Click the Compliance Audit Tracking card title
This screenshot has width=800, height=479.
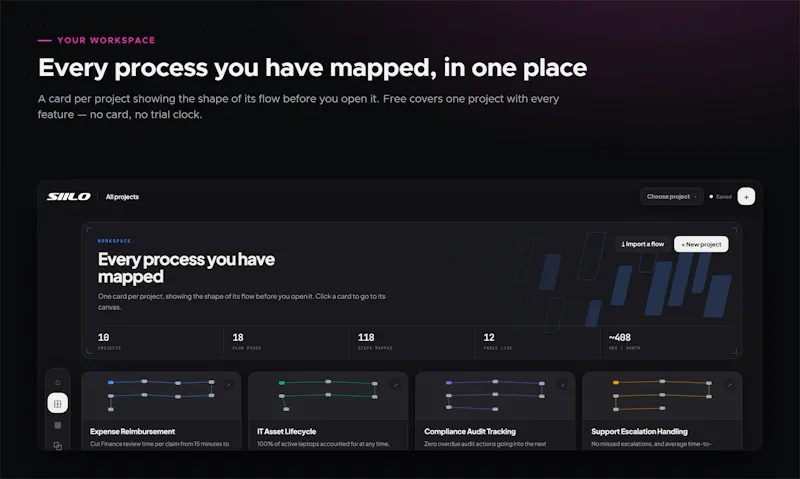pos(470,432)
